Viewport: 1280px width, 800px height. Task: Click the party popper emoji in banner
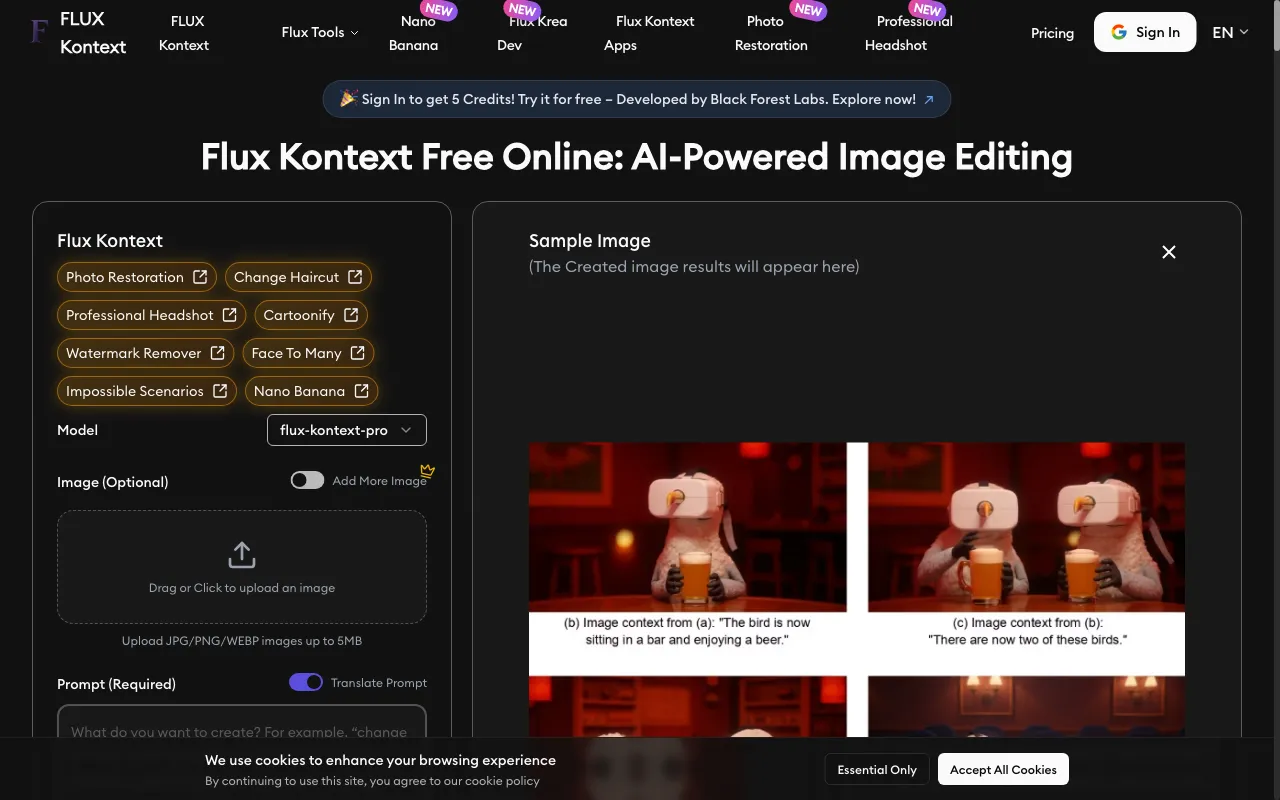(348, 99)
